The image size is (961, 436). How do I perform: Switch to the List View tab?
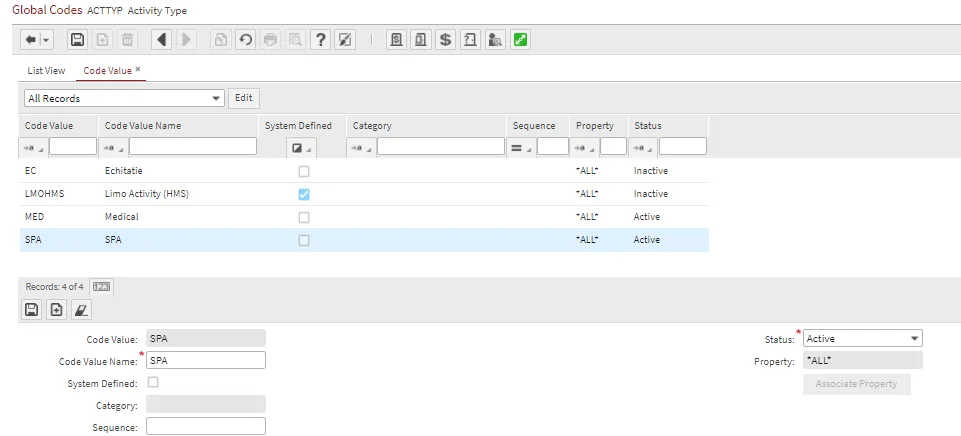click(x=46, y=71)
